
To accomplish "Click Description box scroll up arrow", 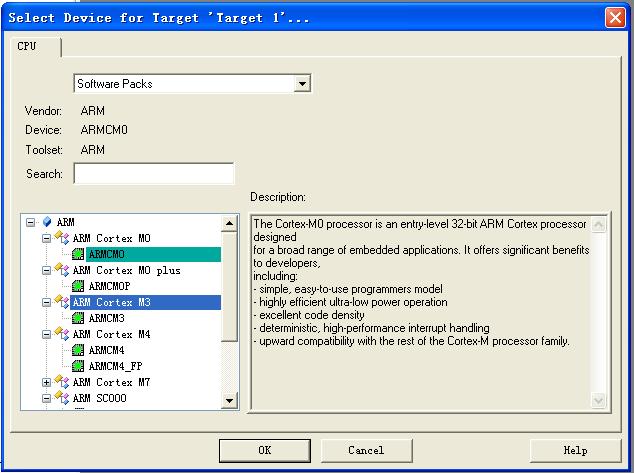I will (598, 224).
